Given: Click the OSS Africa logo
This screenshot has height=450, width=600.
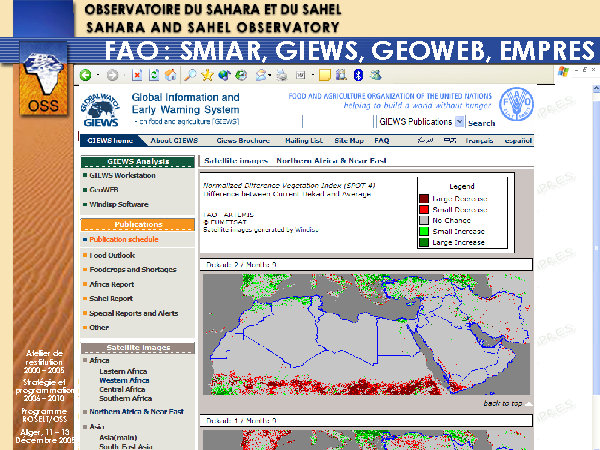Looking at the screenshot, I should coord(43,78).
